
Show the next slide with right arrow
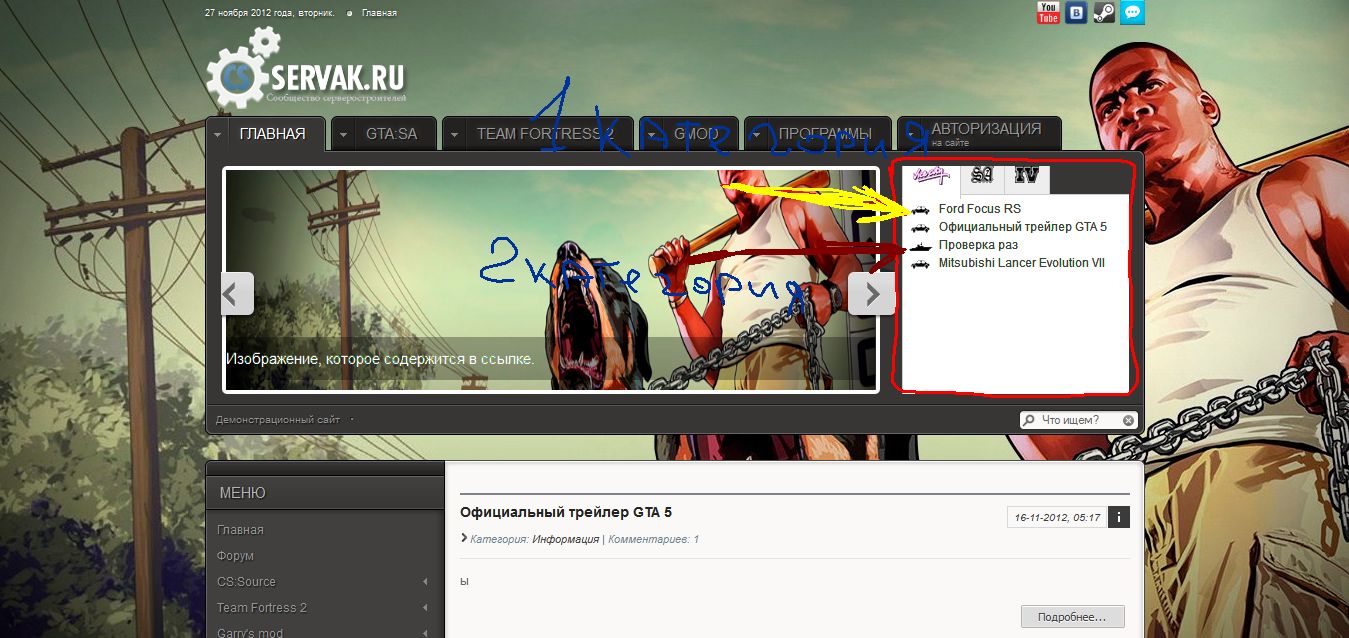[x=871, y=294]
